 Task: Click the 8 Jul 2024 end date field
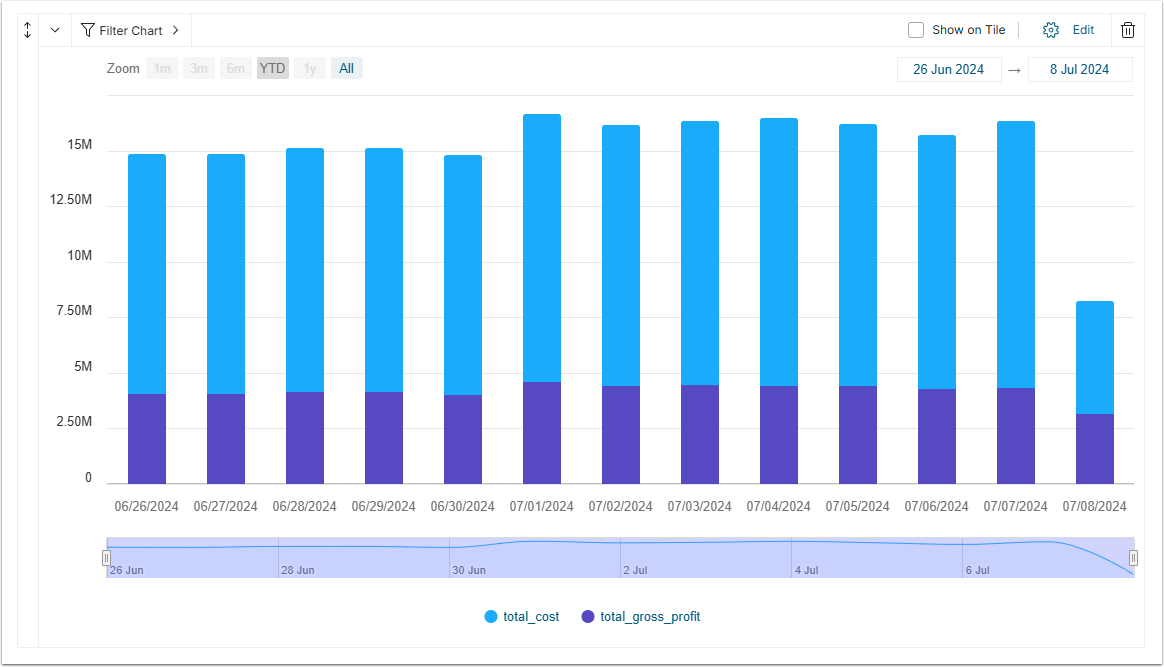[x=1079, y=69]
